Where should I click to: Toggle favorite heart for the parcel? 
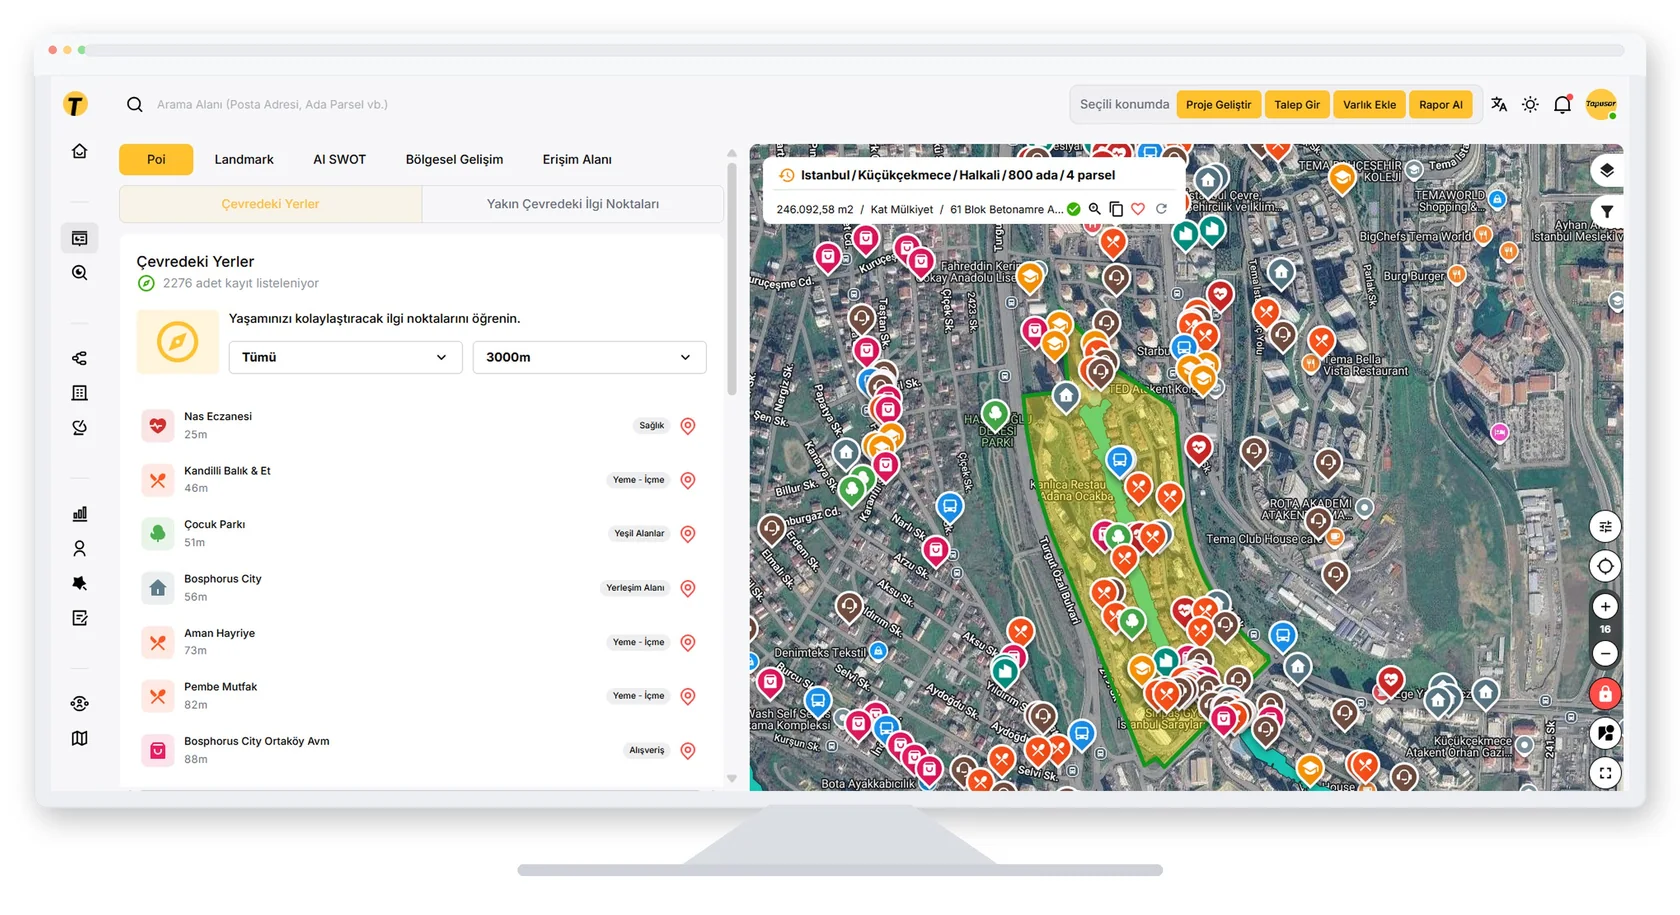click(1138, 209)
